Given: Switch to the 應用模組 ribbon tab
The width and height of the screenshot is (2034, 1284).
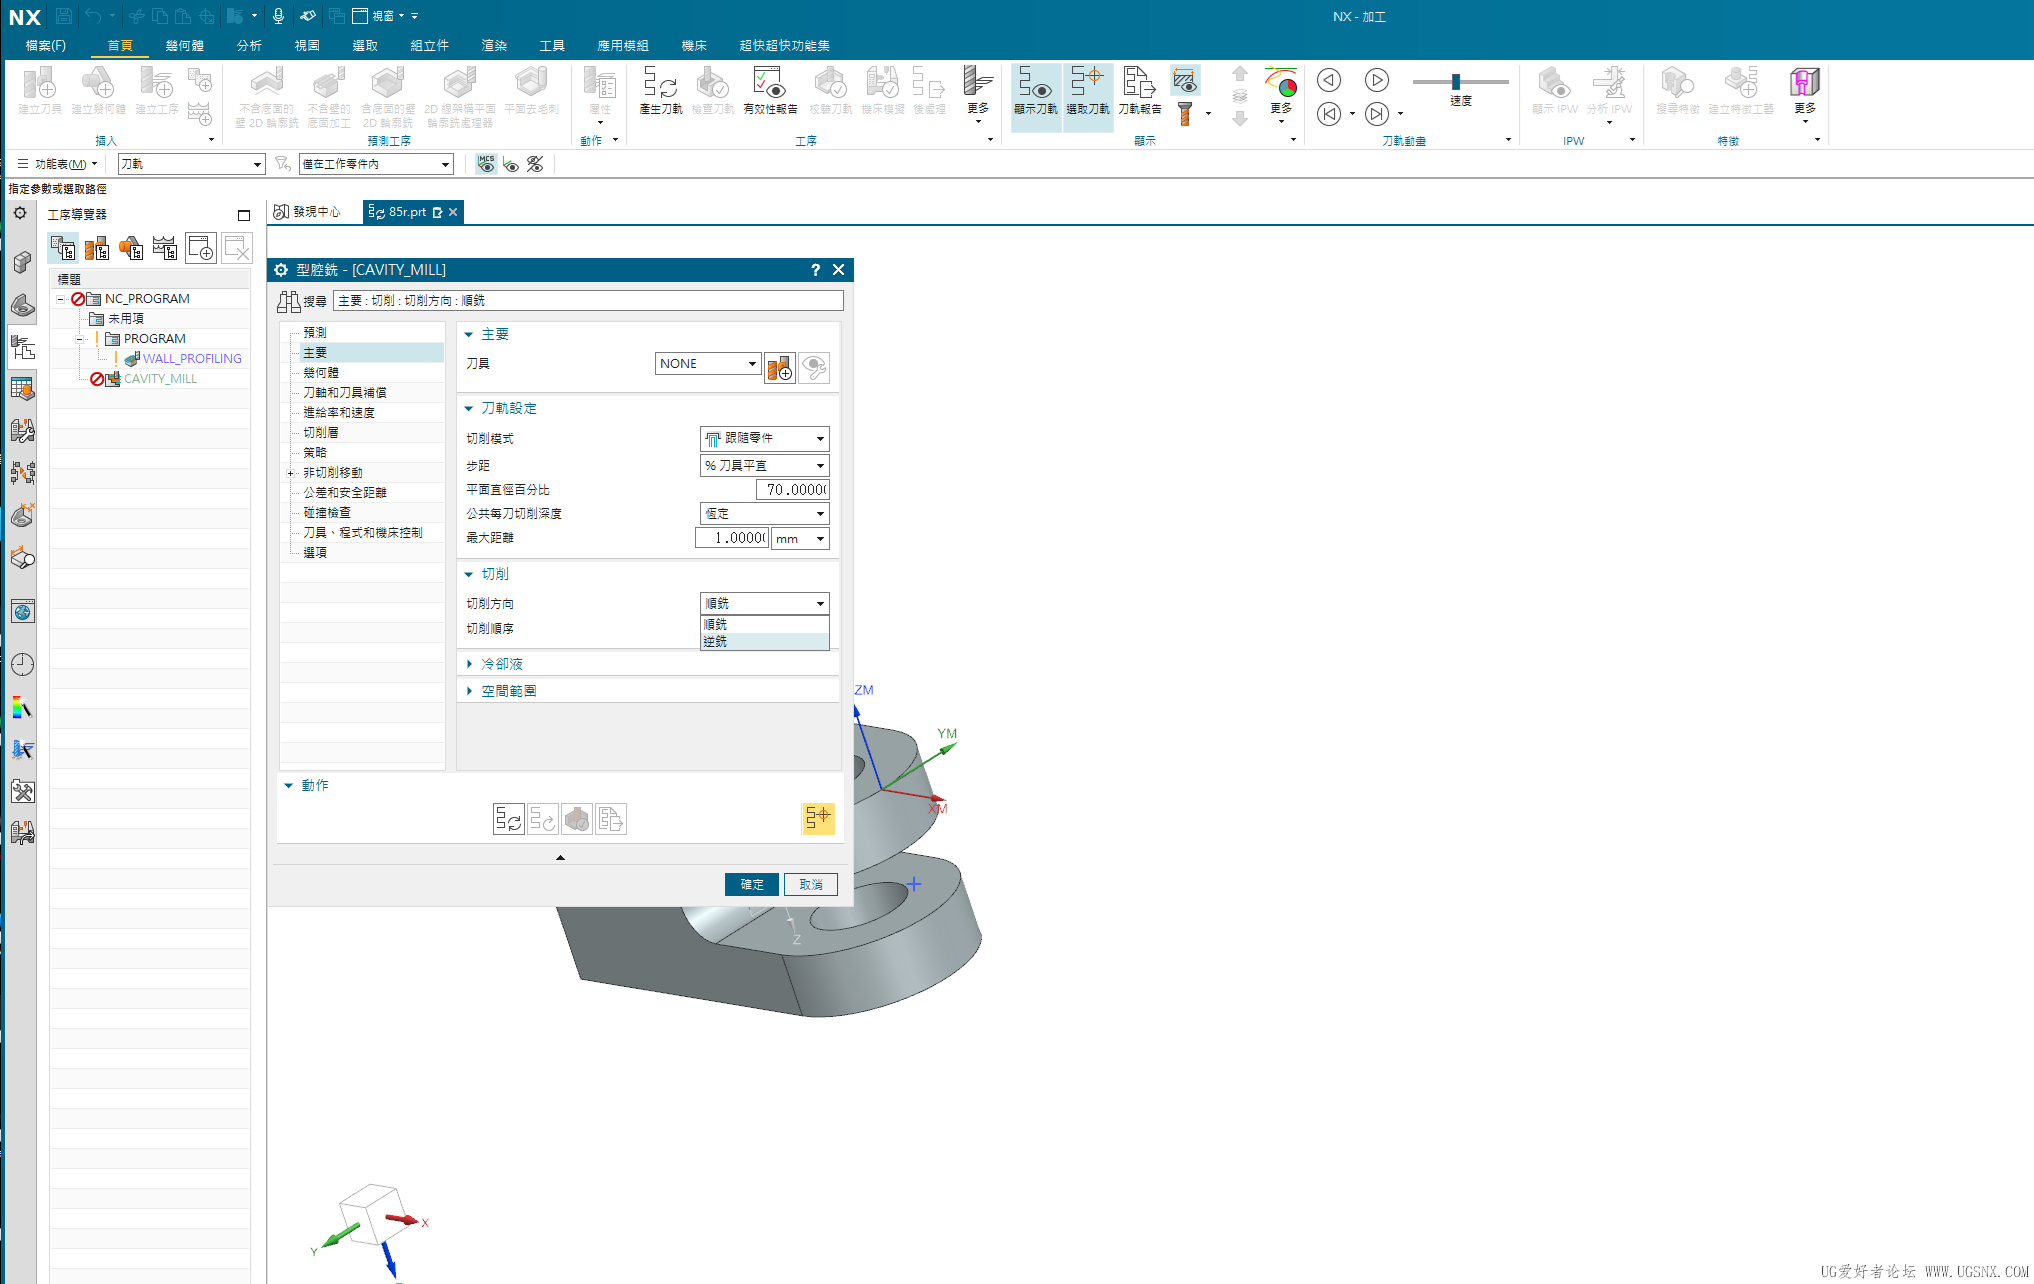Looking at the screenshot, I should click(x=623, y=45).
